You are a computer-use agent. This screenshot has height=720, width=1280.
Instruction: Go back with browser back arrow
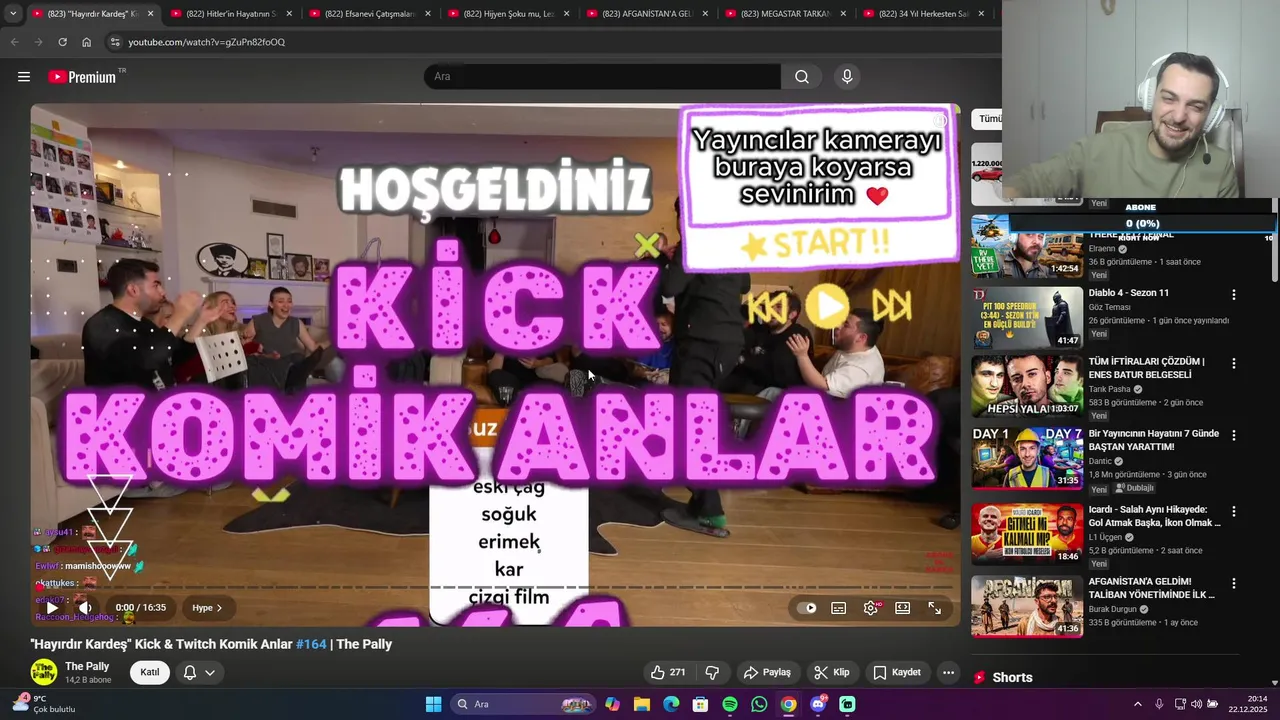point(14,42)
